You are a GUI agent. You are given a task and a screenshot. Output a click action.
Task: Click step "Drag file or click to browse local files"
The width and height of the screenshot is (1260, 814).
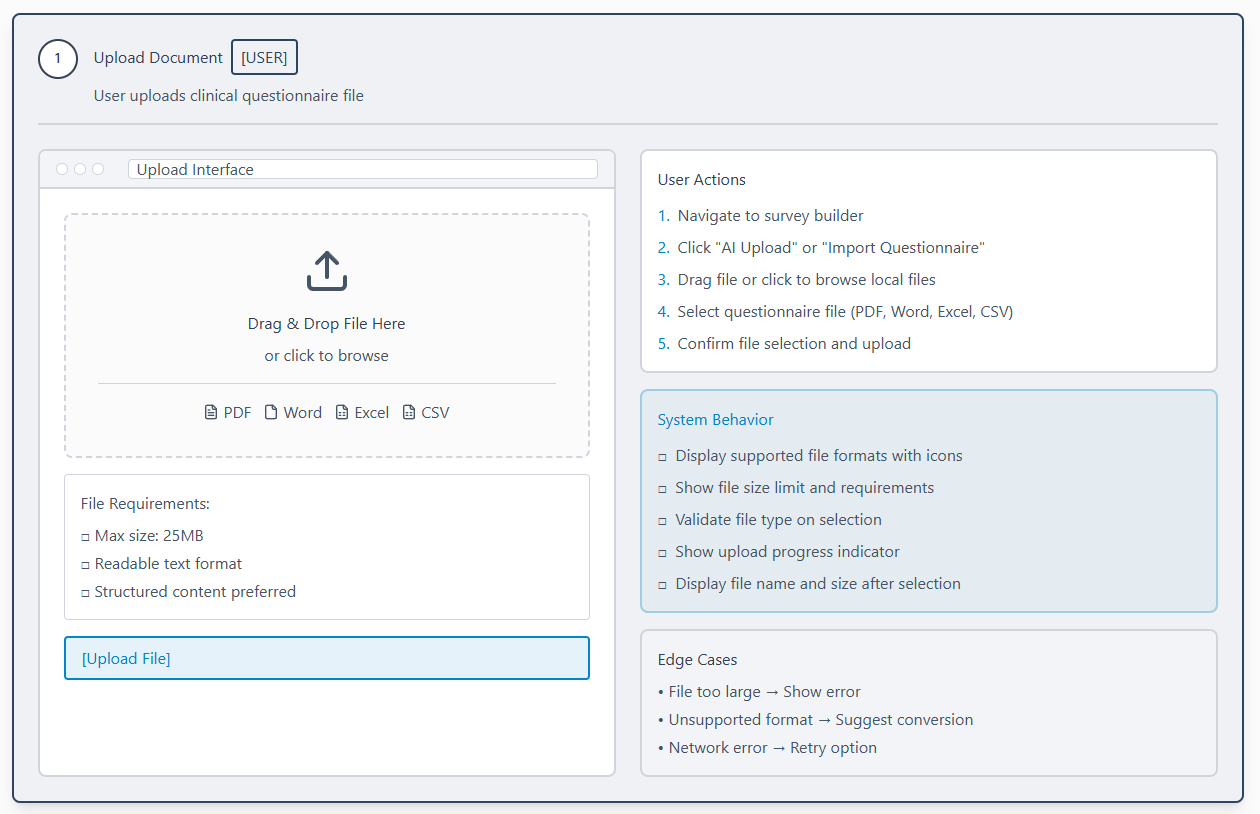coord(807,279)
